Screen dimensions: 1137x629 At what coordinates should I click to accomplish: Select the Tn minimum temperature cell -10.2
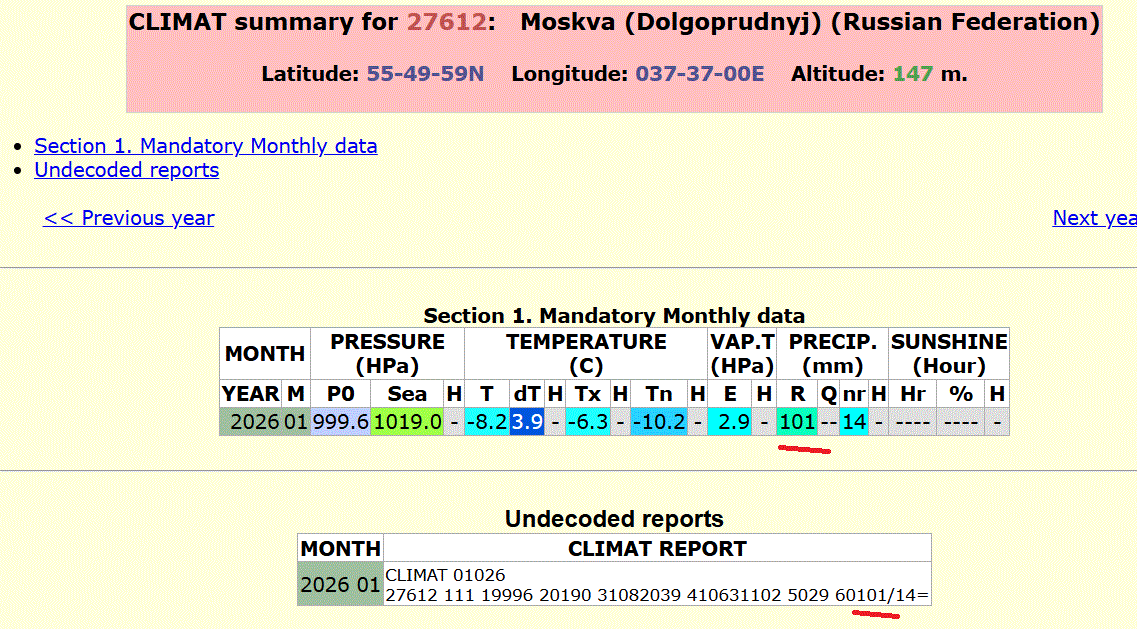point(658,422)
